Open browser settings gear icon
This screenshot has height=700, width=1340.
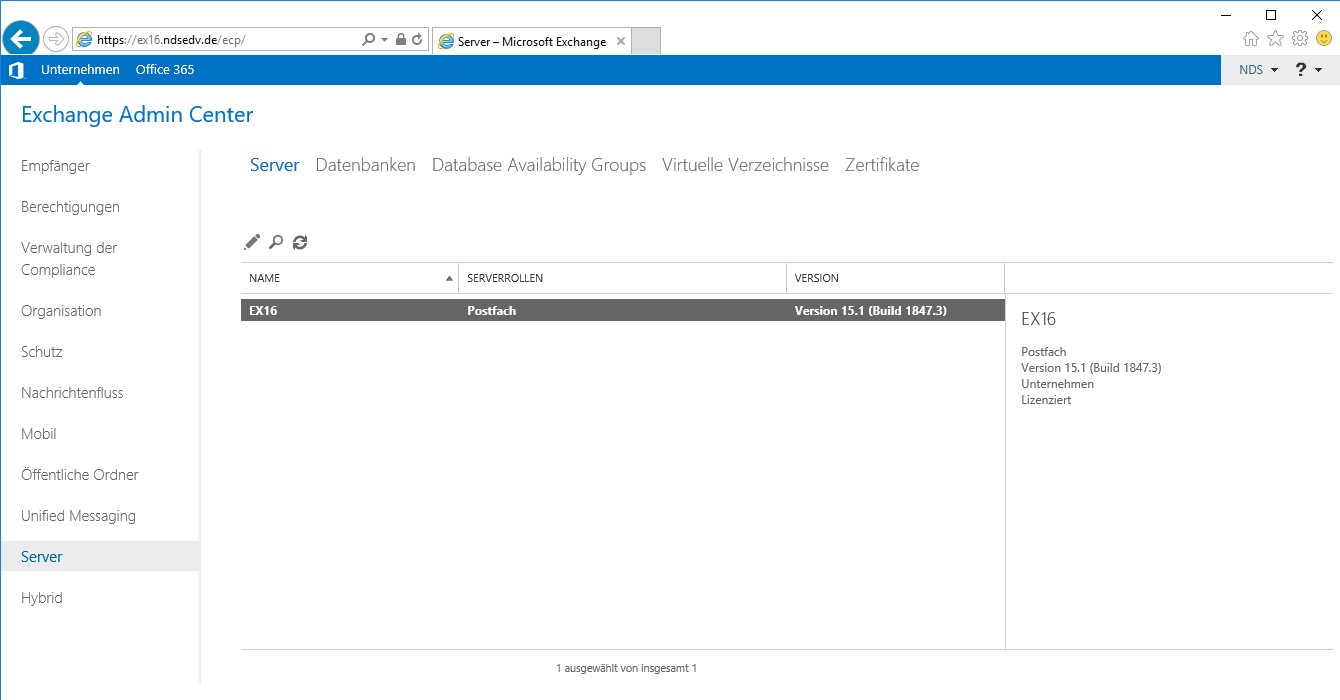click(1299, 39)
